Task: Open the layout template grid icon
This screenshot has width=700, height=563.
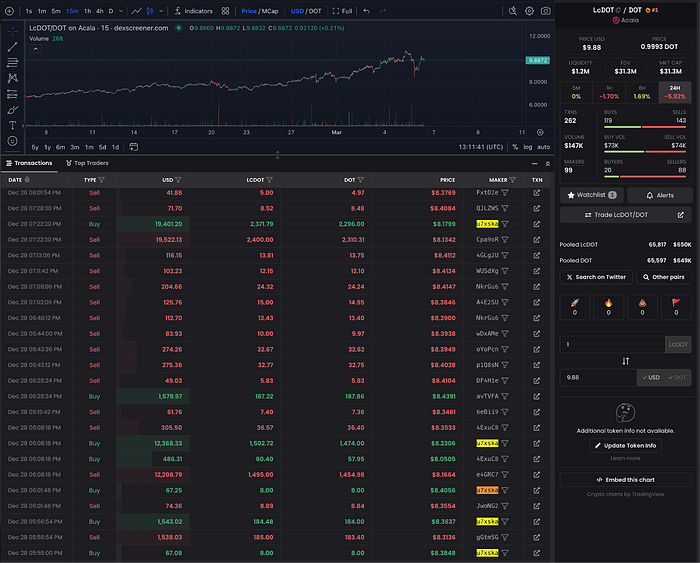Action: [x=225, y=11]
